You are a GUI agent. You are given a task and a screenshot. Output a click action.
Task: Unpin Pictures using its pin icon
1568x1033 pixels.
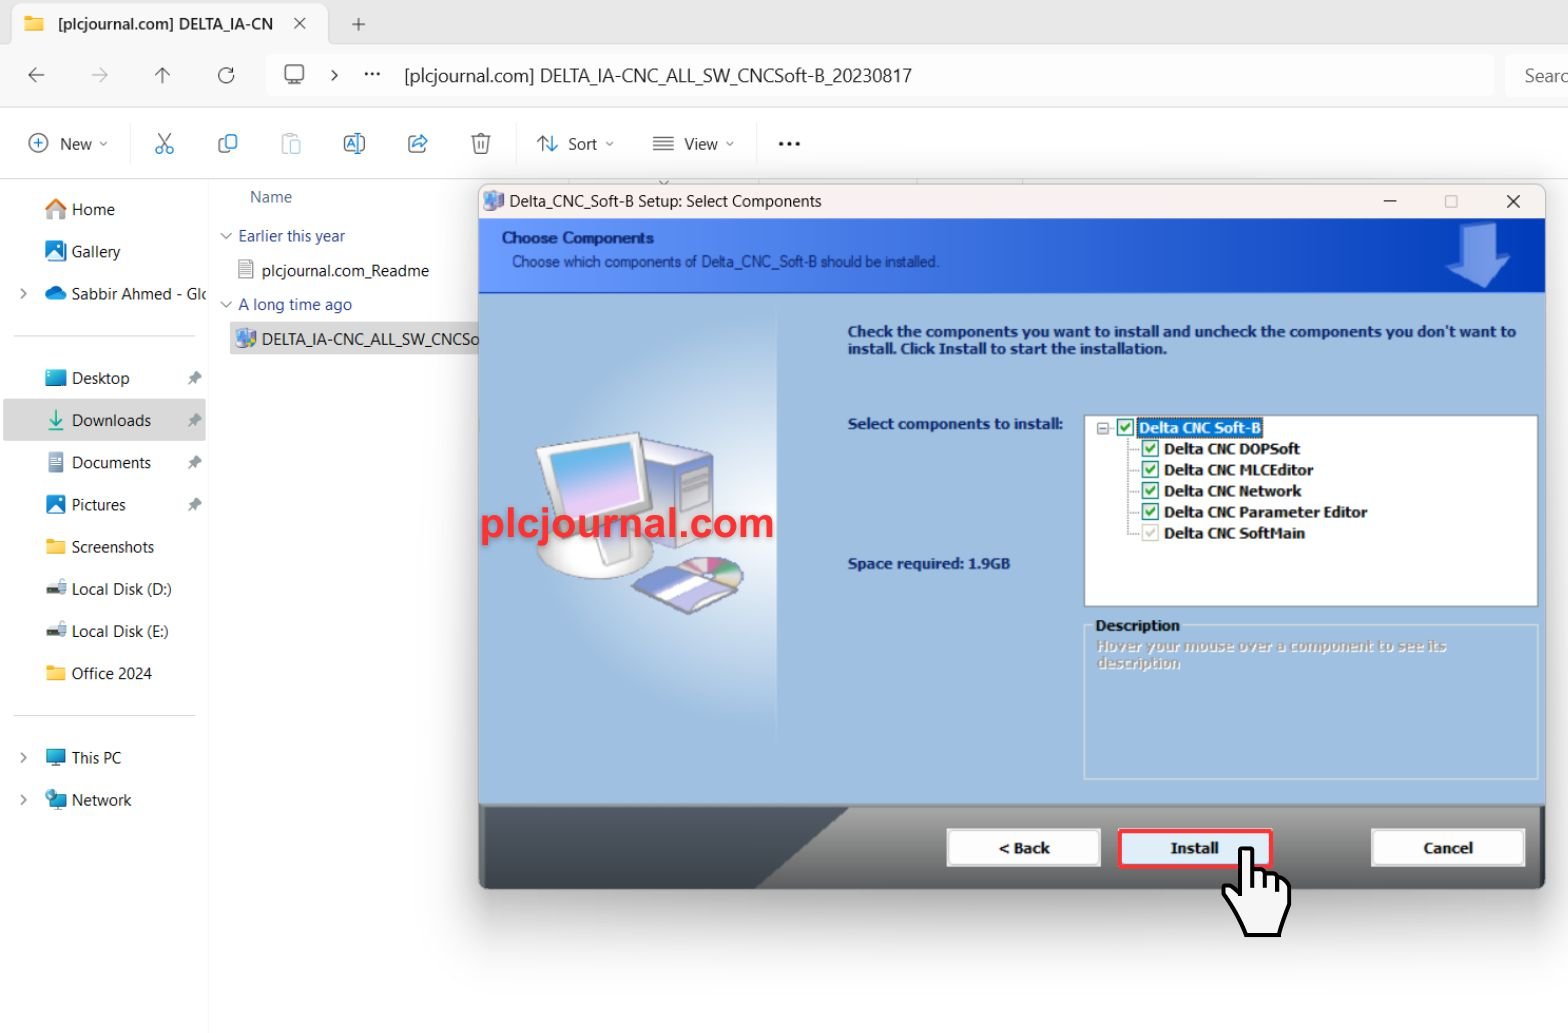pyautogui.click(x=194, y=504)
